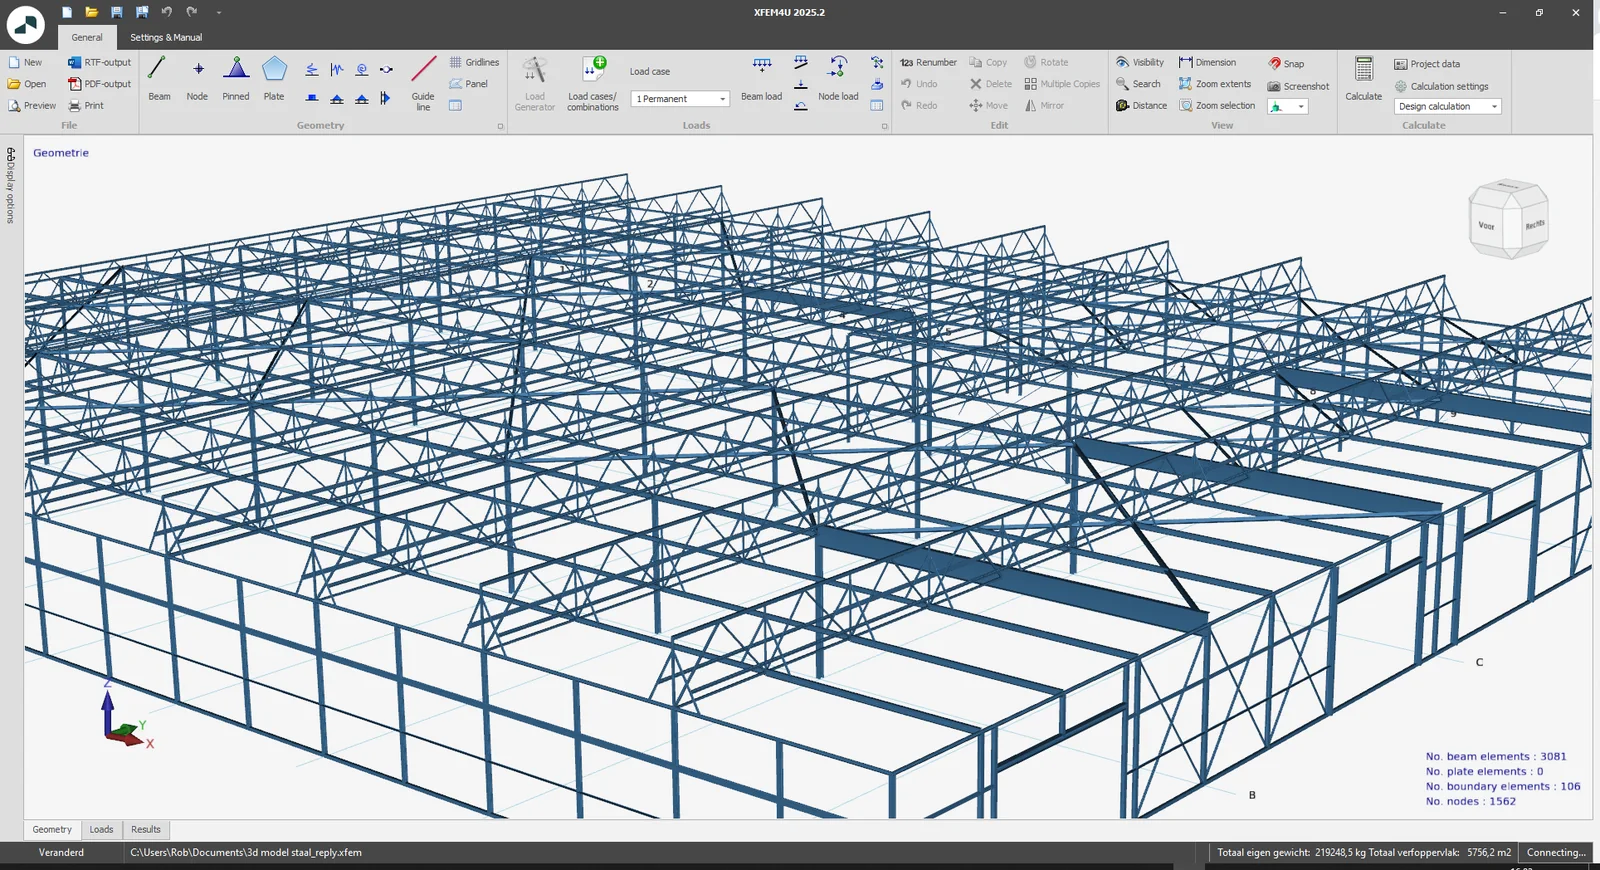The height and width of the screenshot is (870, 1600).
Task: Click the undo arrow in title bar
Action: 166,12
